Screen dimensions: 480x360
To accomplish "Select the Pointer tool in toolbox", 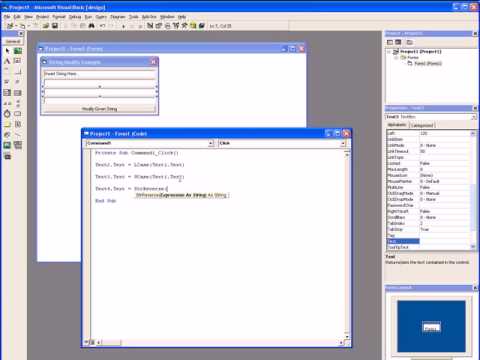I will click(x=7, y=51).
